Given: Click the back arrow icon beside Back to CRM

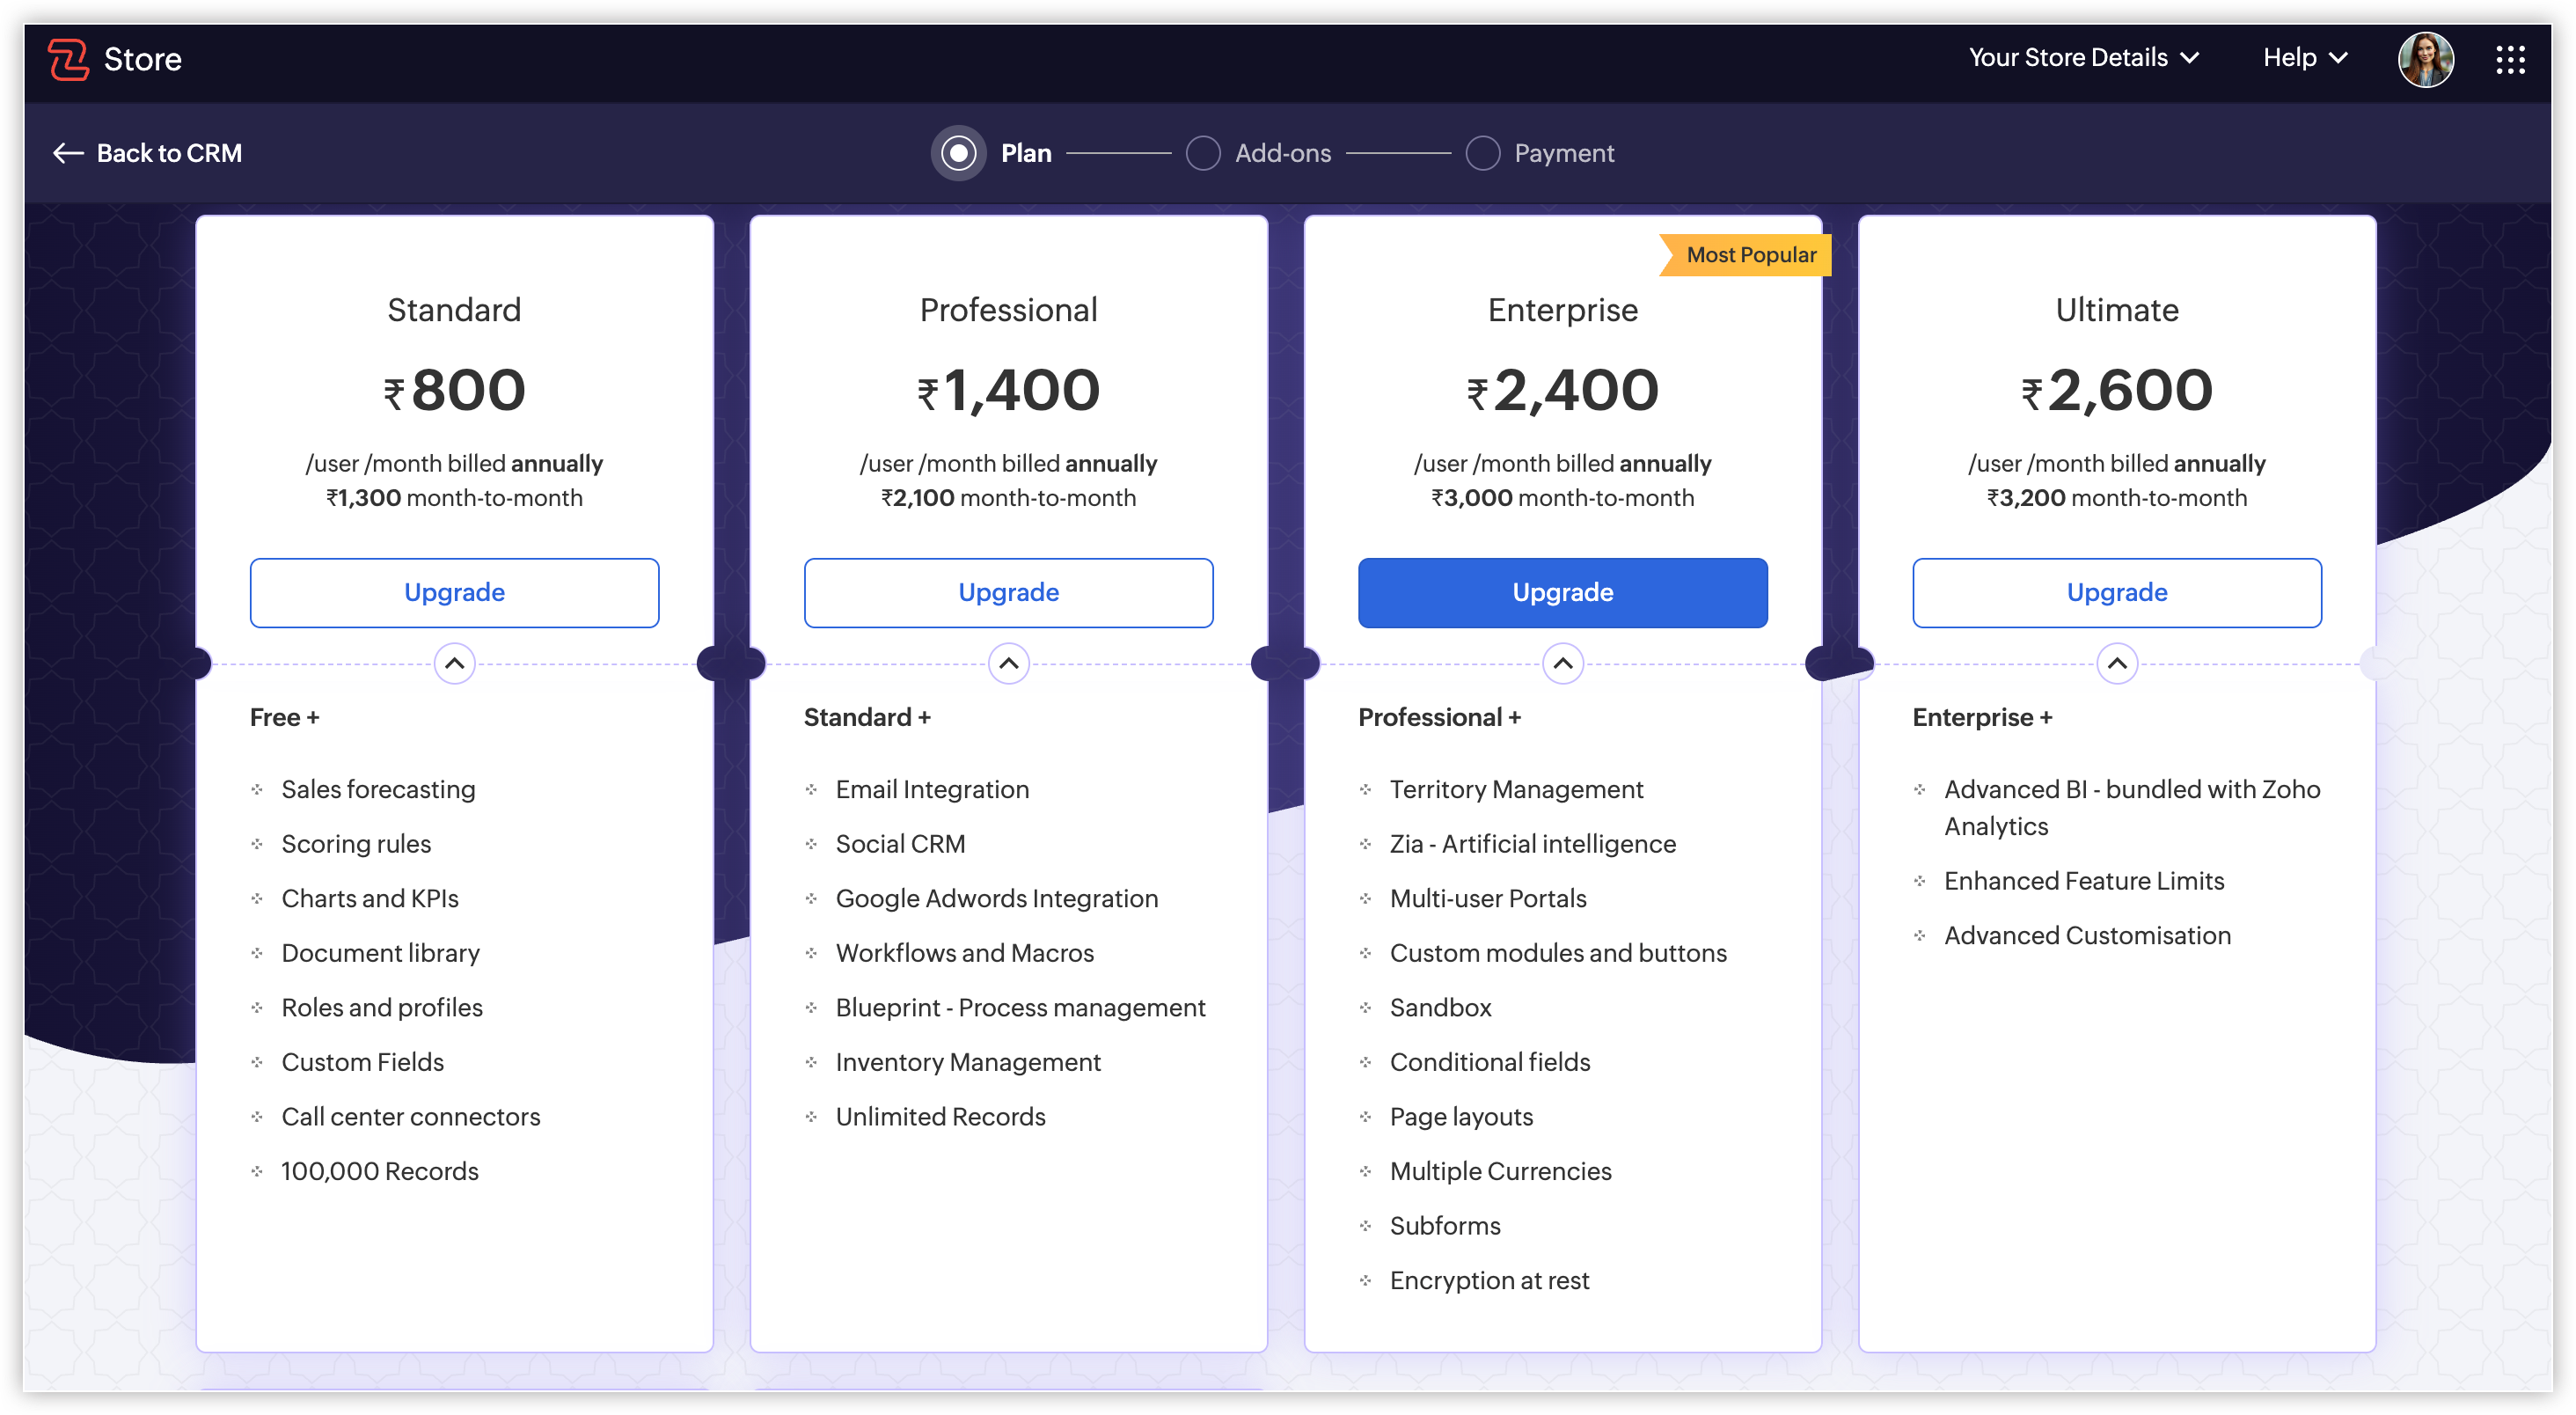Looking at the screenshot, I should pos(67,153).
